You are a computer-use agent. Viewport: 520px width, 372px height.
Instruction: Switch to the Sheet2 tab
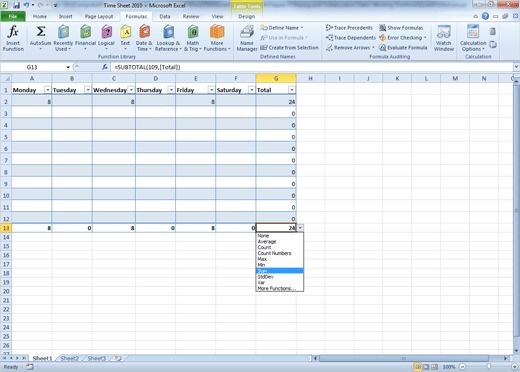(70, 358)
